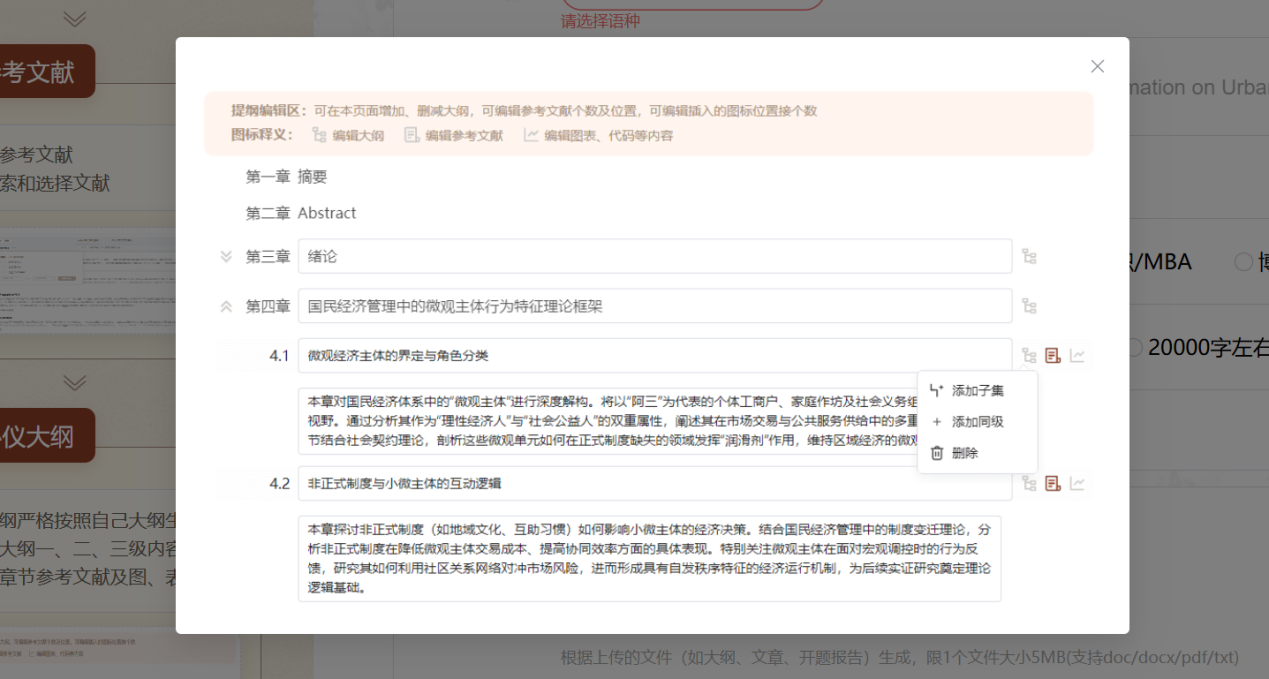This screenshot has width=1269, height=679.
Task: Edit charts icon on section 4.1
Action: coord(1077,355)
